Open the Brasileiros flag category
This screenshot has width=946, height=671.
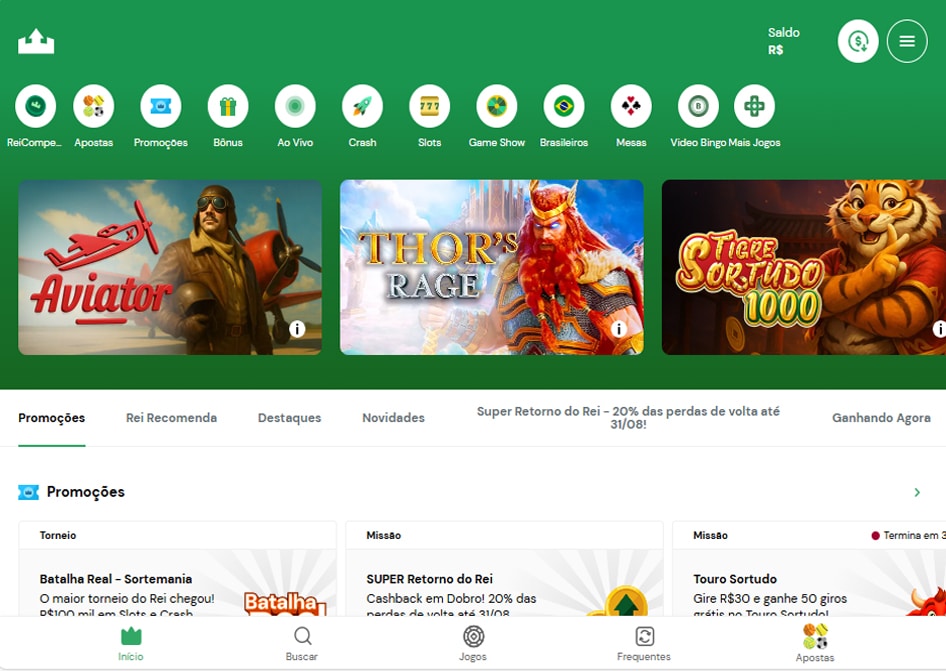coord(563,106)
